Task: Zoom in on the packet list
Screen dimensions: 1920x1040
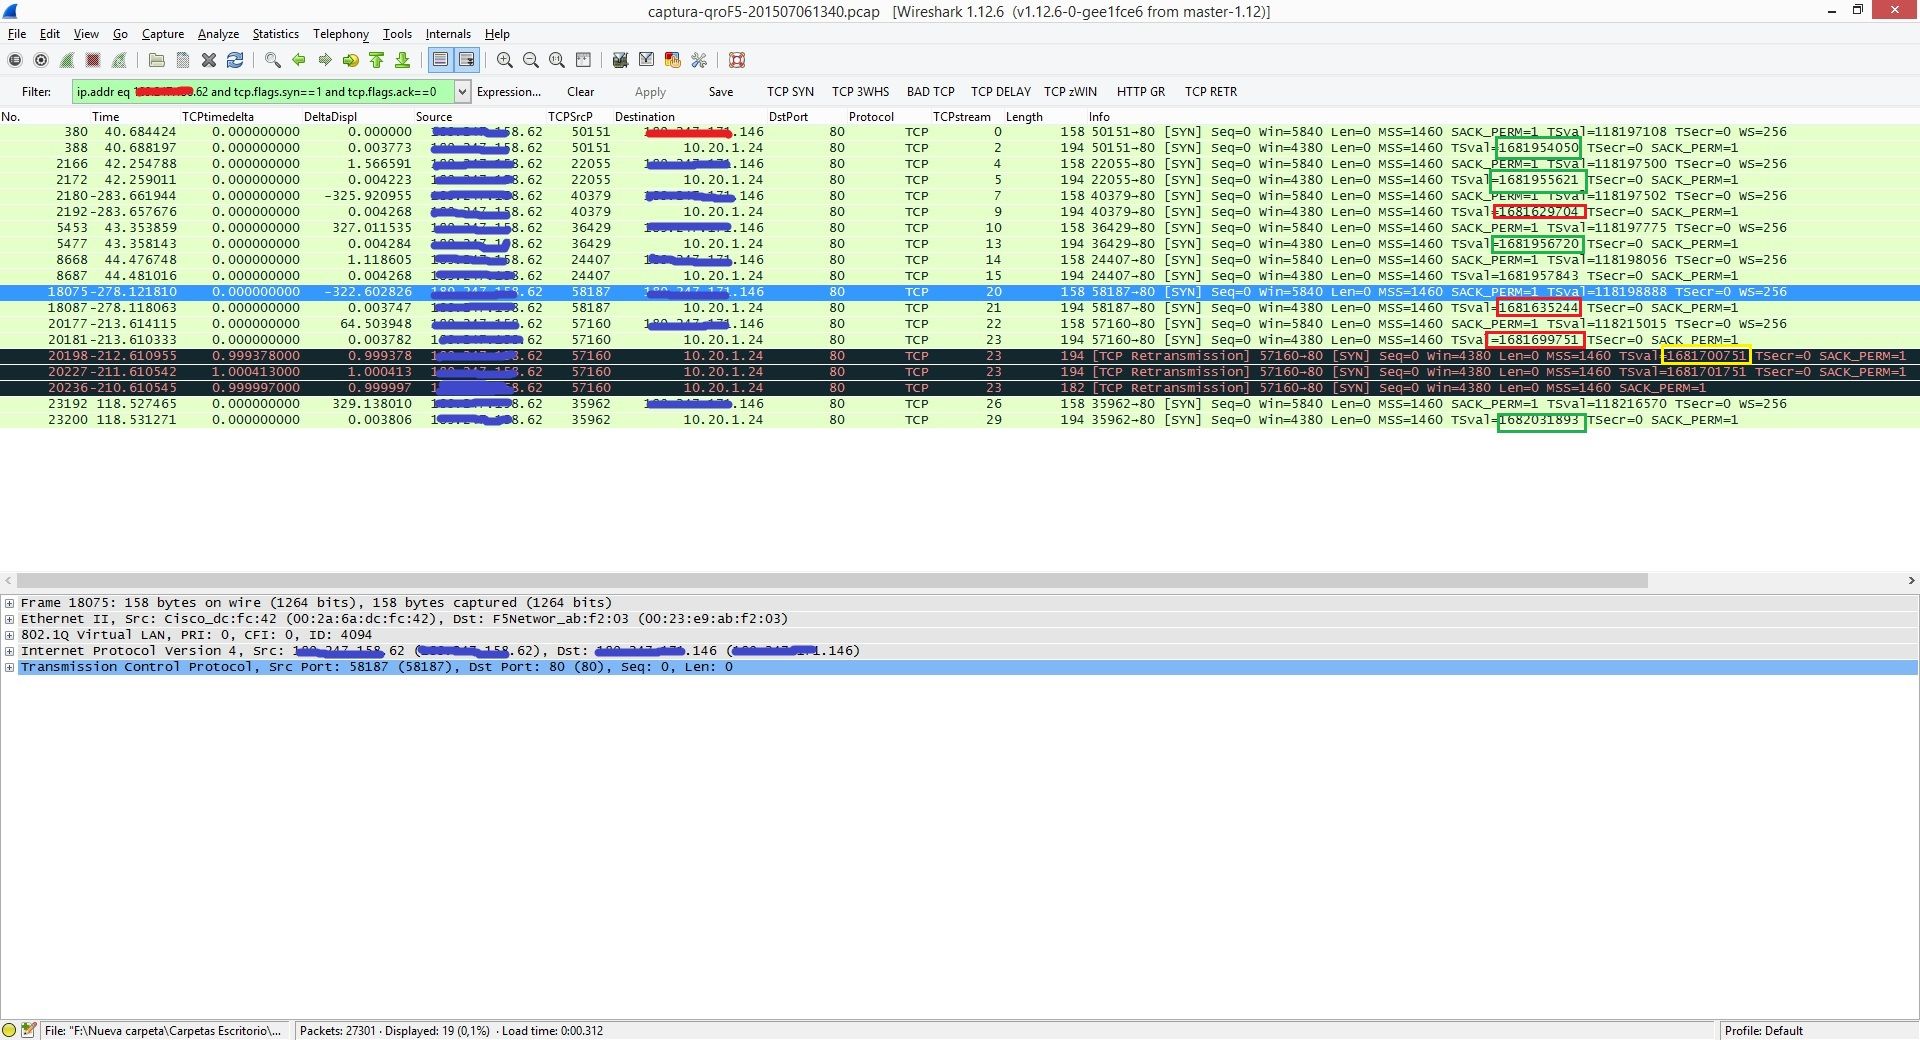Action: click(504, 60)
